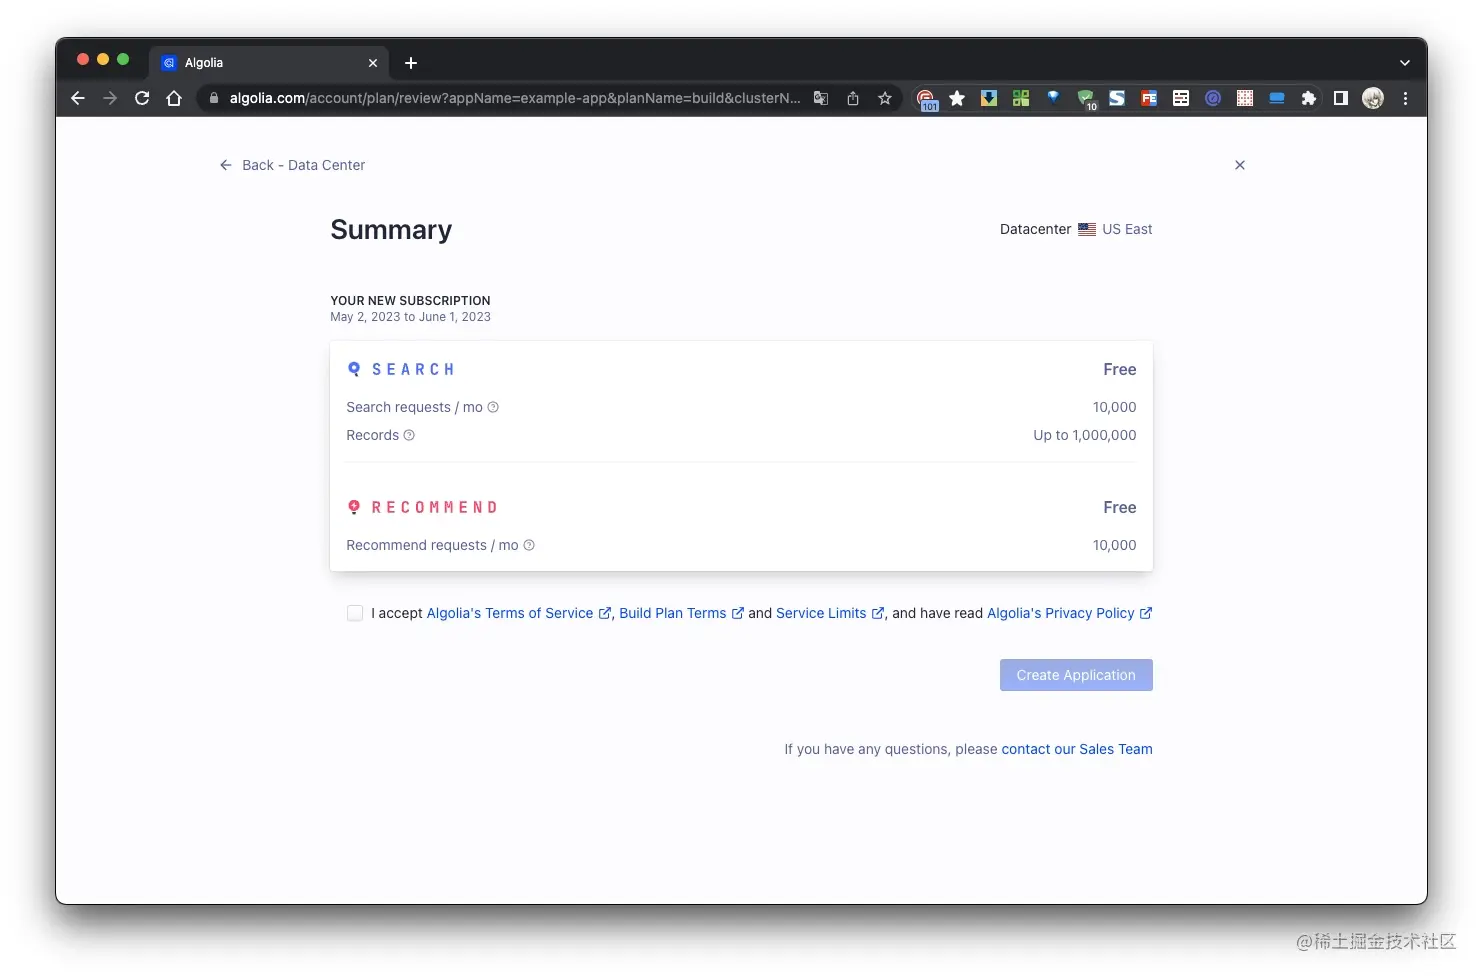The width and height of the screenshot is (1483, 978).
Task: Tick the accept terms checkbox
Action: click(x=355, y=613)
